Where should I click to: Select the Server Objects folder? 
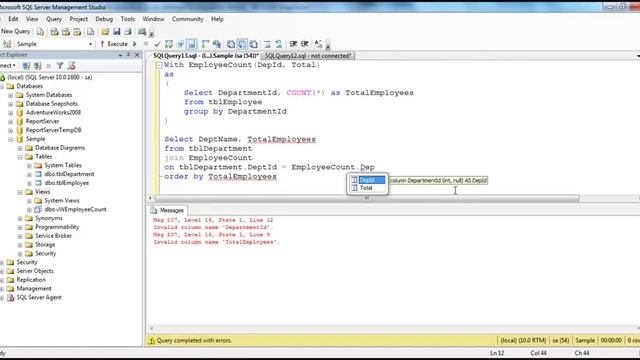[35, 271]
